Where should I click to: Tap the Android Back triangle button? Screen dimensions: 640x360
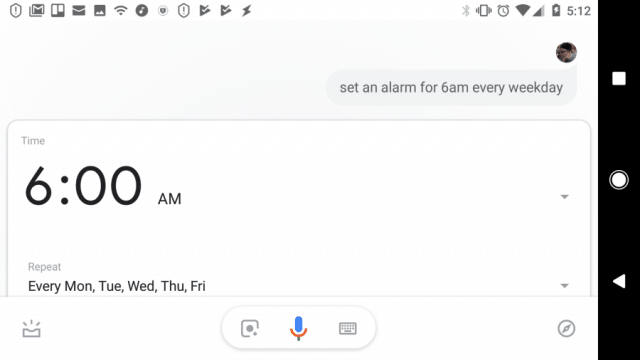point(619,281)
